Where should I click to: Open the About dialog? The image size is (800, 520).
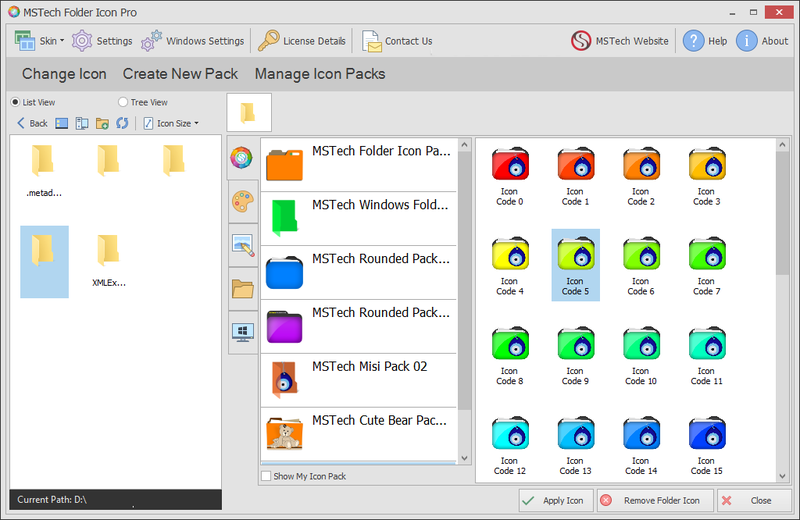762,41
